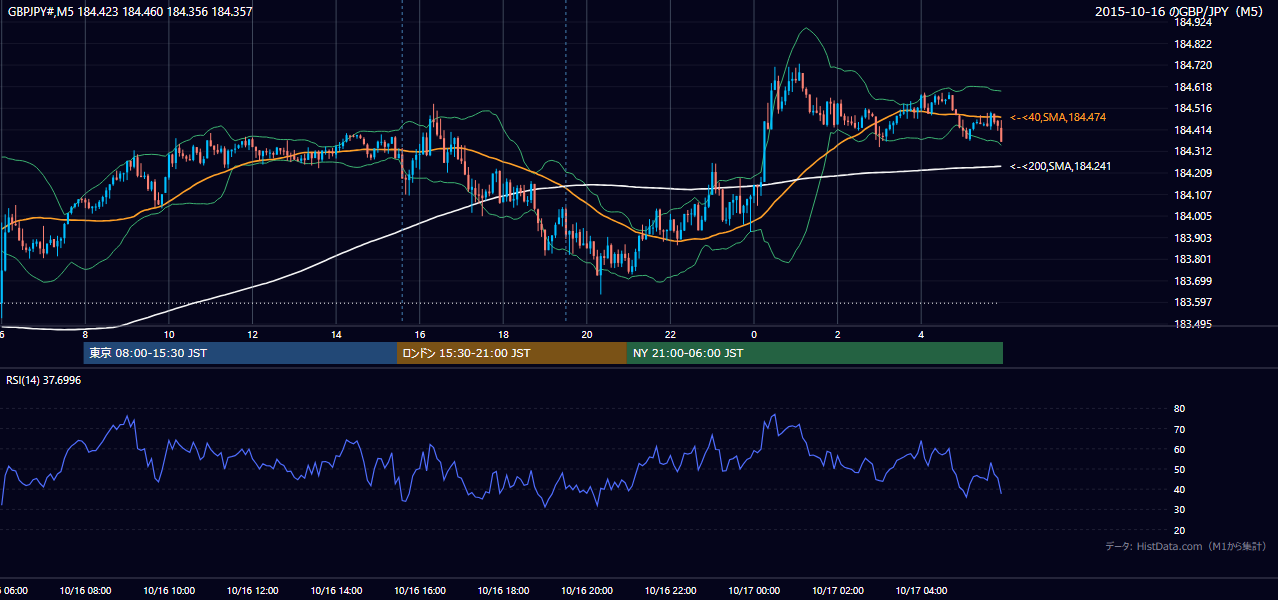The width and height of the screenshot is (1278, 600).
Task: Click the 10/16 10:00 time axis label
Action: (168, 591)
